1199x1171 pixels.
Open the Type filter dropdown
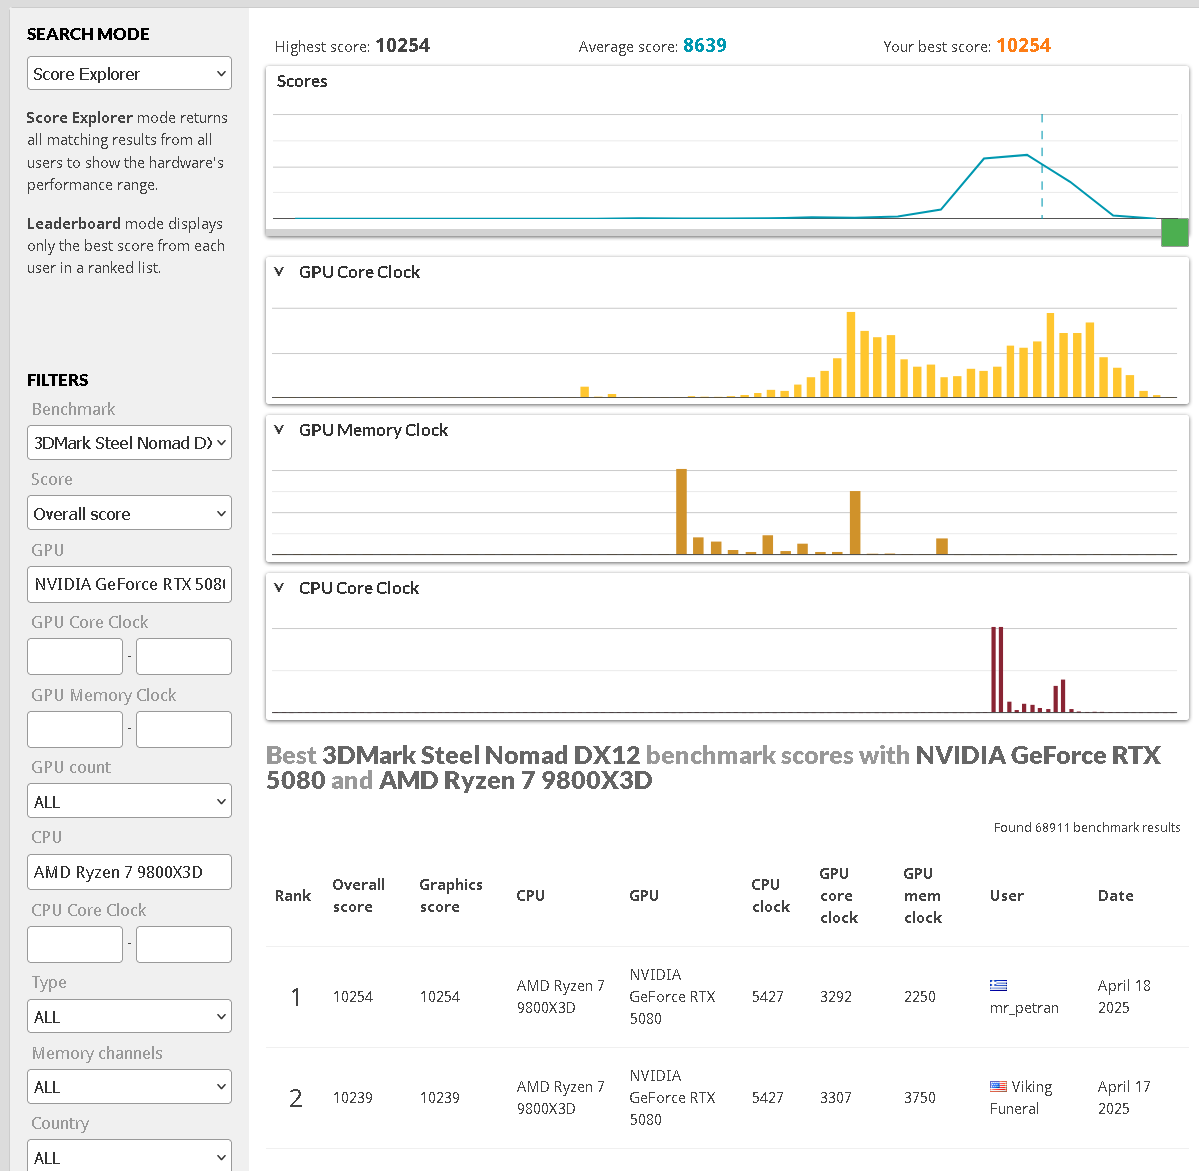tap(129, 1017)
